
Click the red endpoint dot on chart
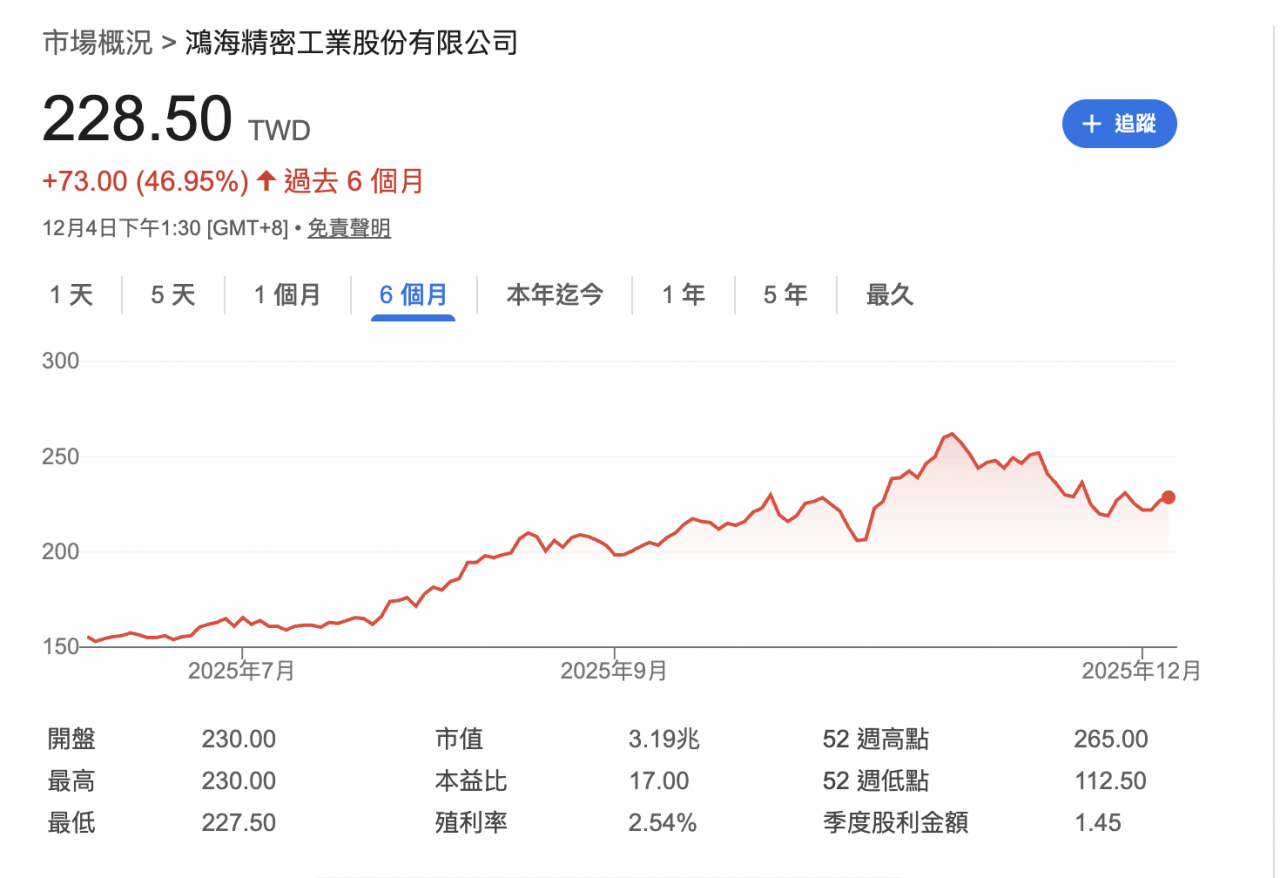point(1168,497)
